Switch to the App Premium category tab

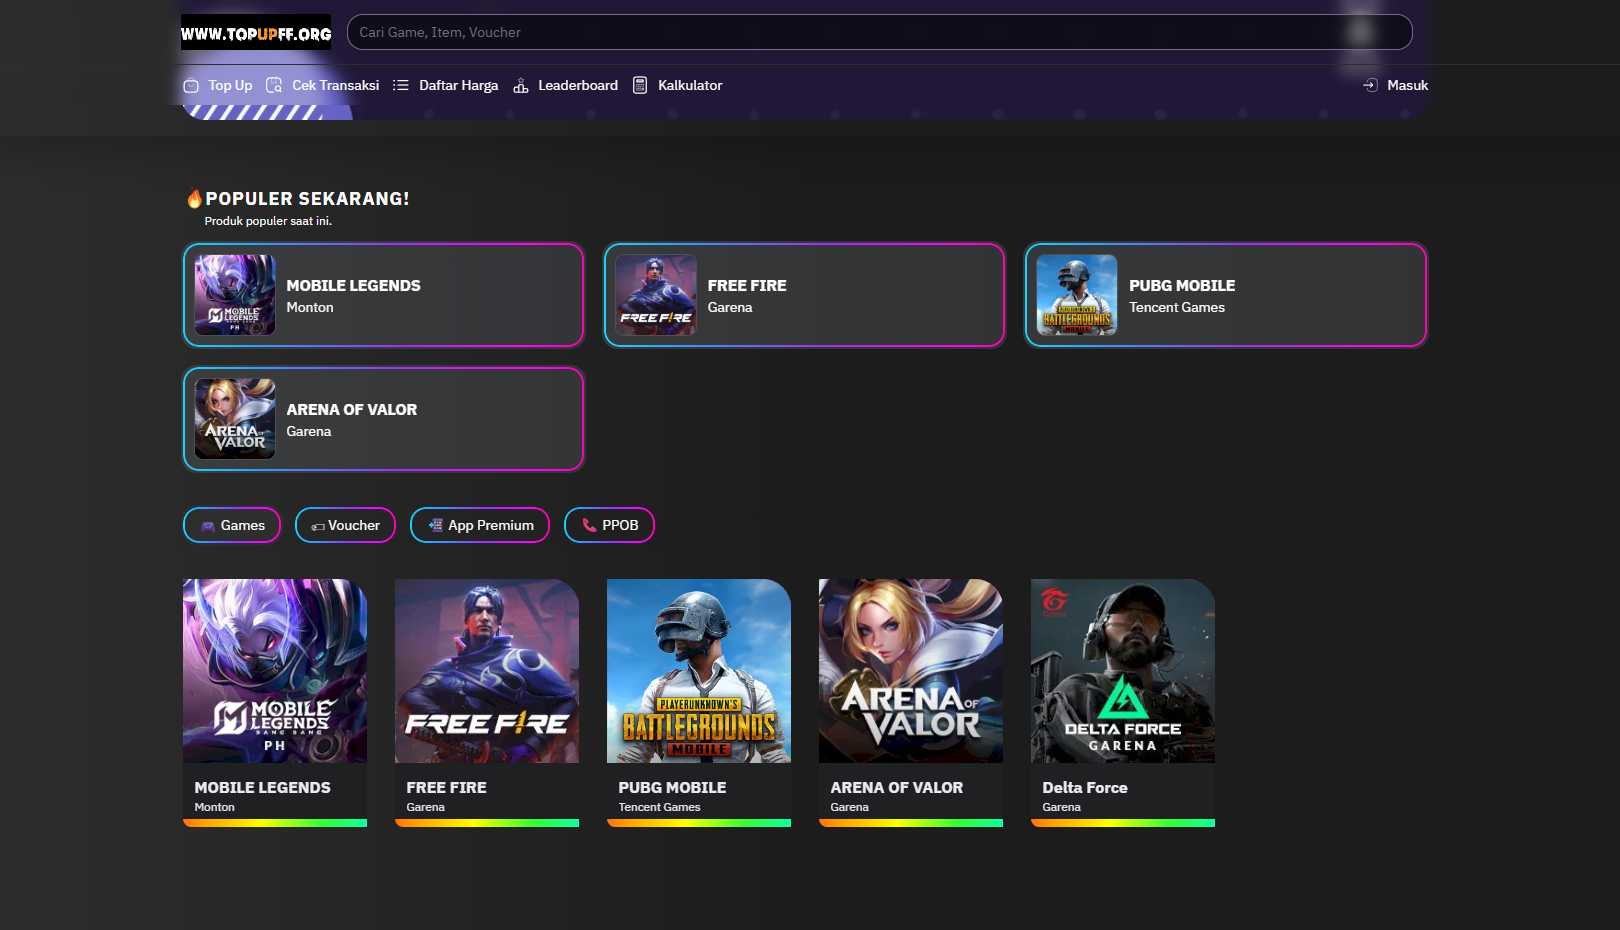coord(480,525)
